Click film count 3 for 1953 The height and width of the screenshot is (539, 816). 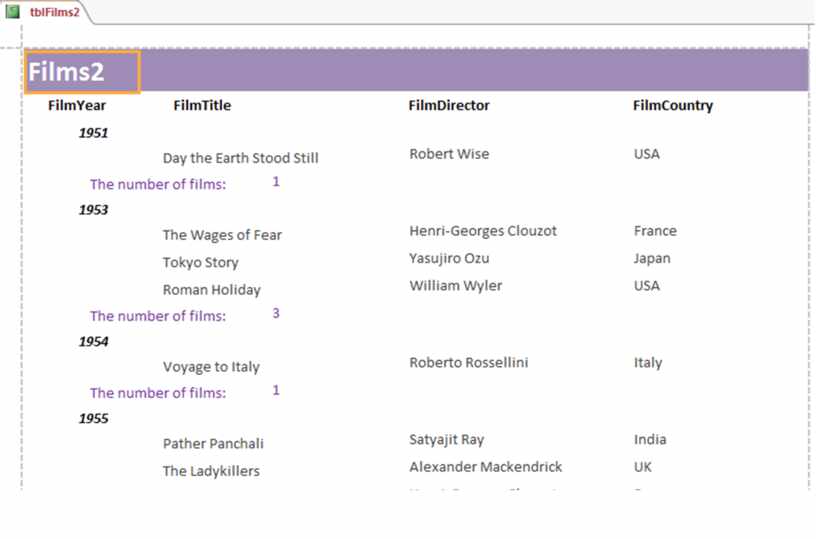pyautogui.click(x=276, y=313)
